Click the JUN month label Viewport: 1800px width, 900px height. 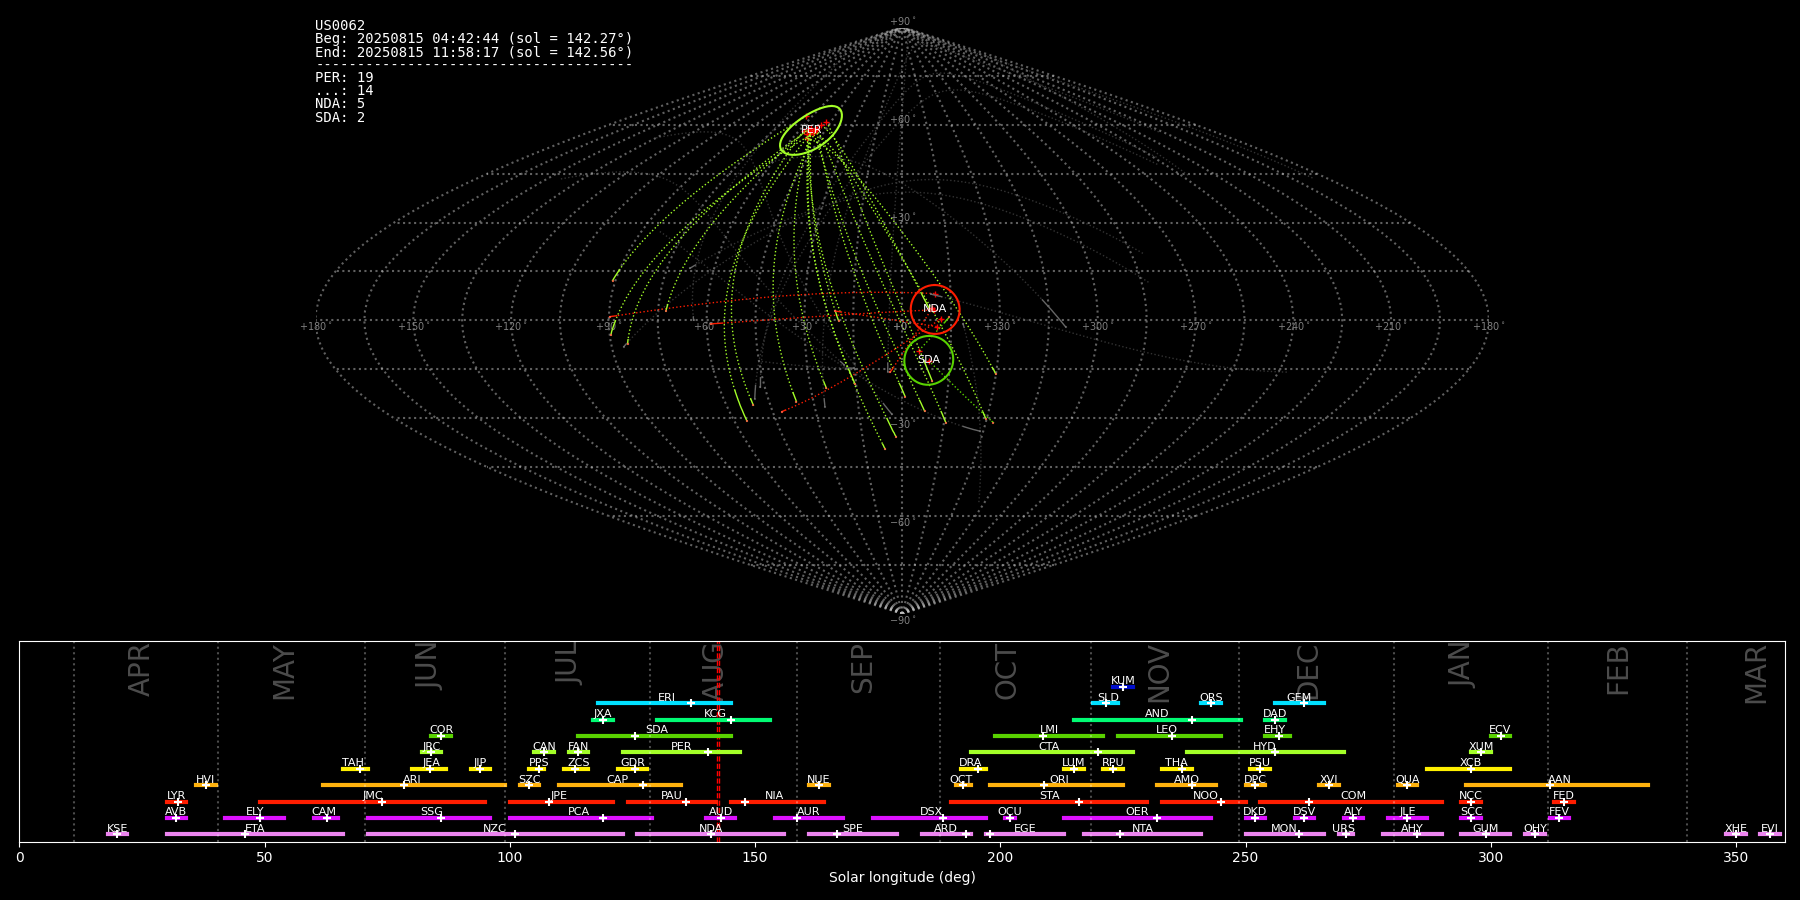click(x=427, y=666)
